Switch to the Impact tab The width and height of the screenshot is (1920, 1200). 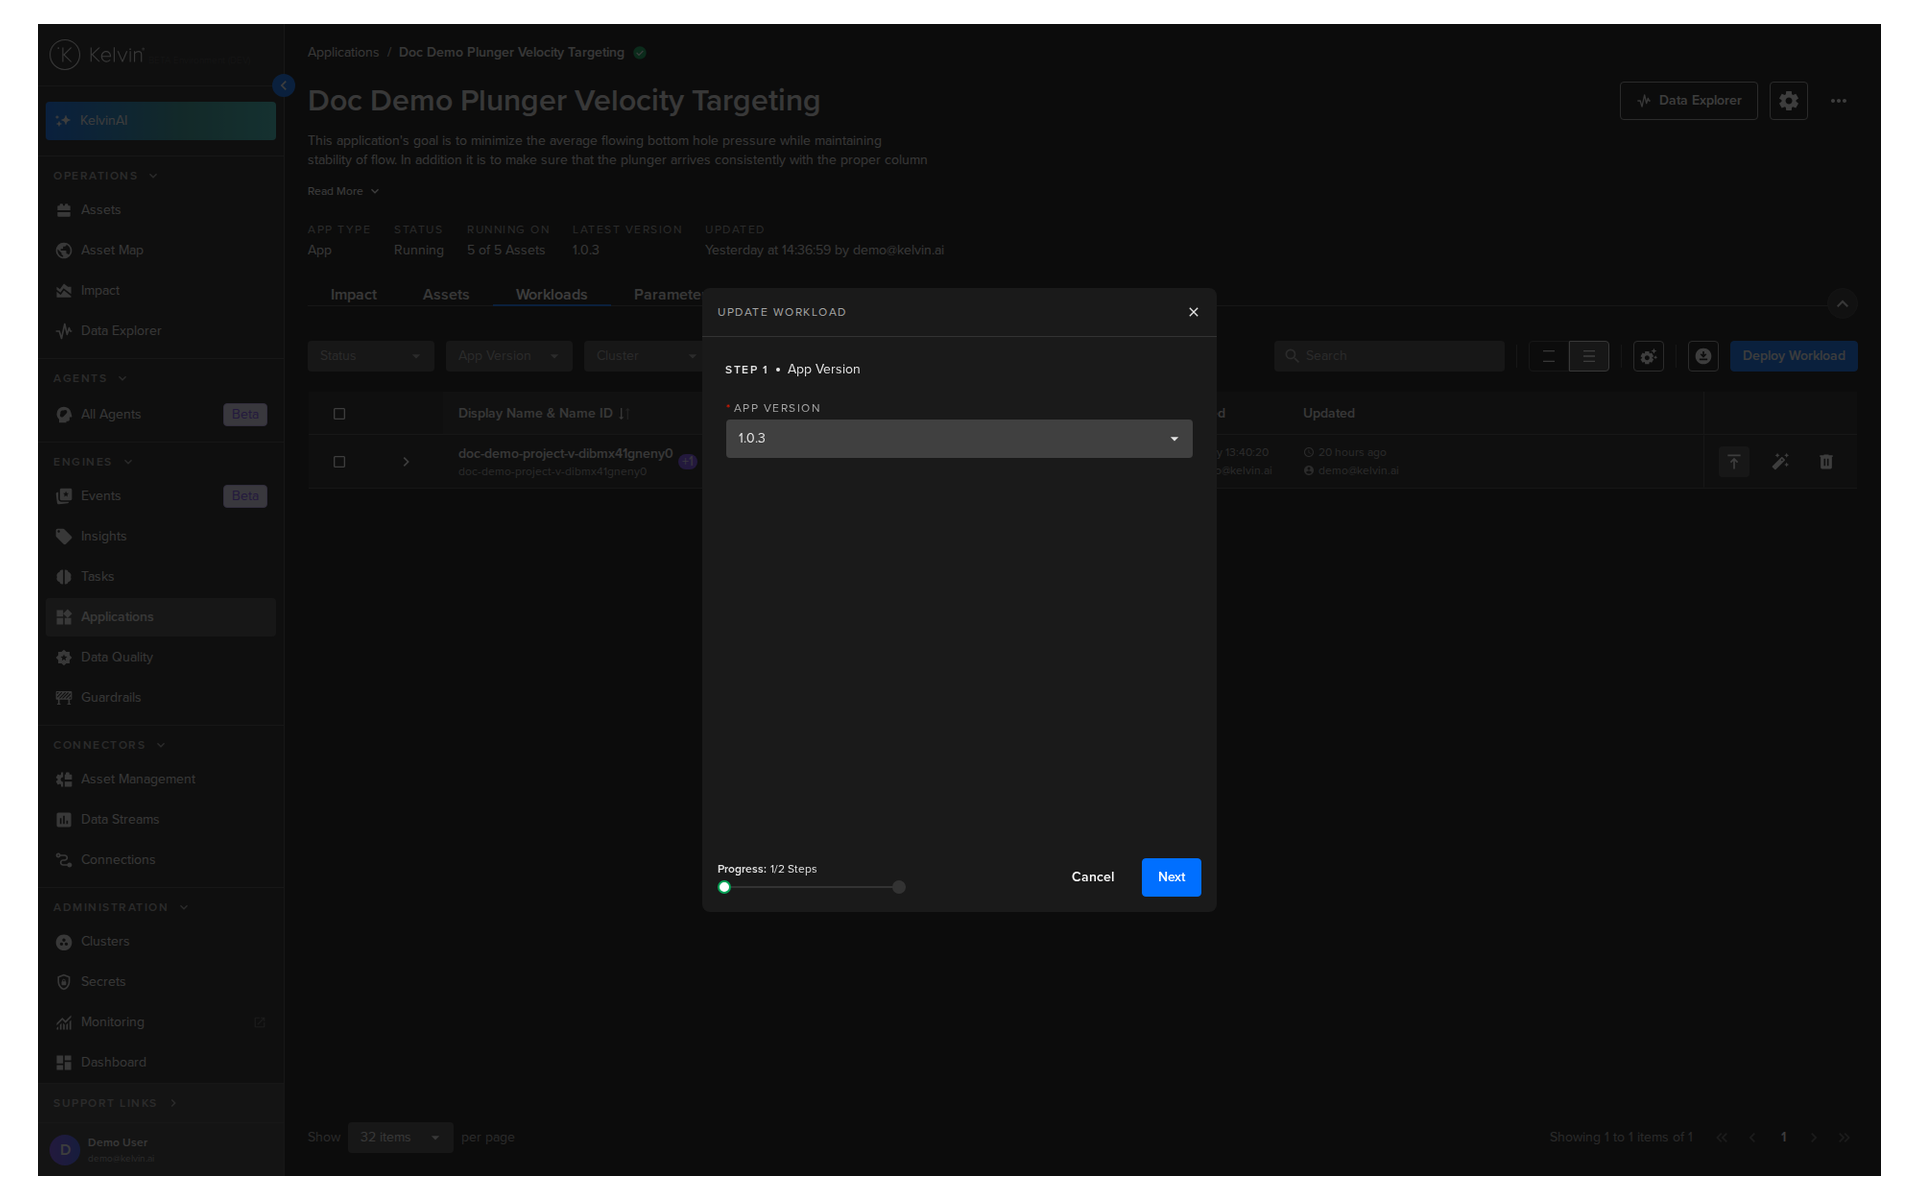point(353,294)
